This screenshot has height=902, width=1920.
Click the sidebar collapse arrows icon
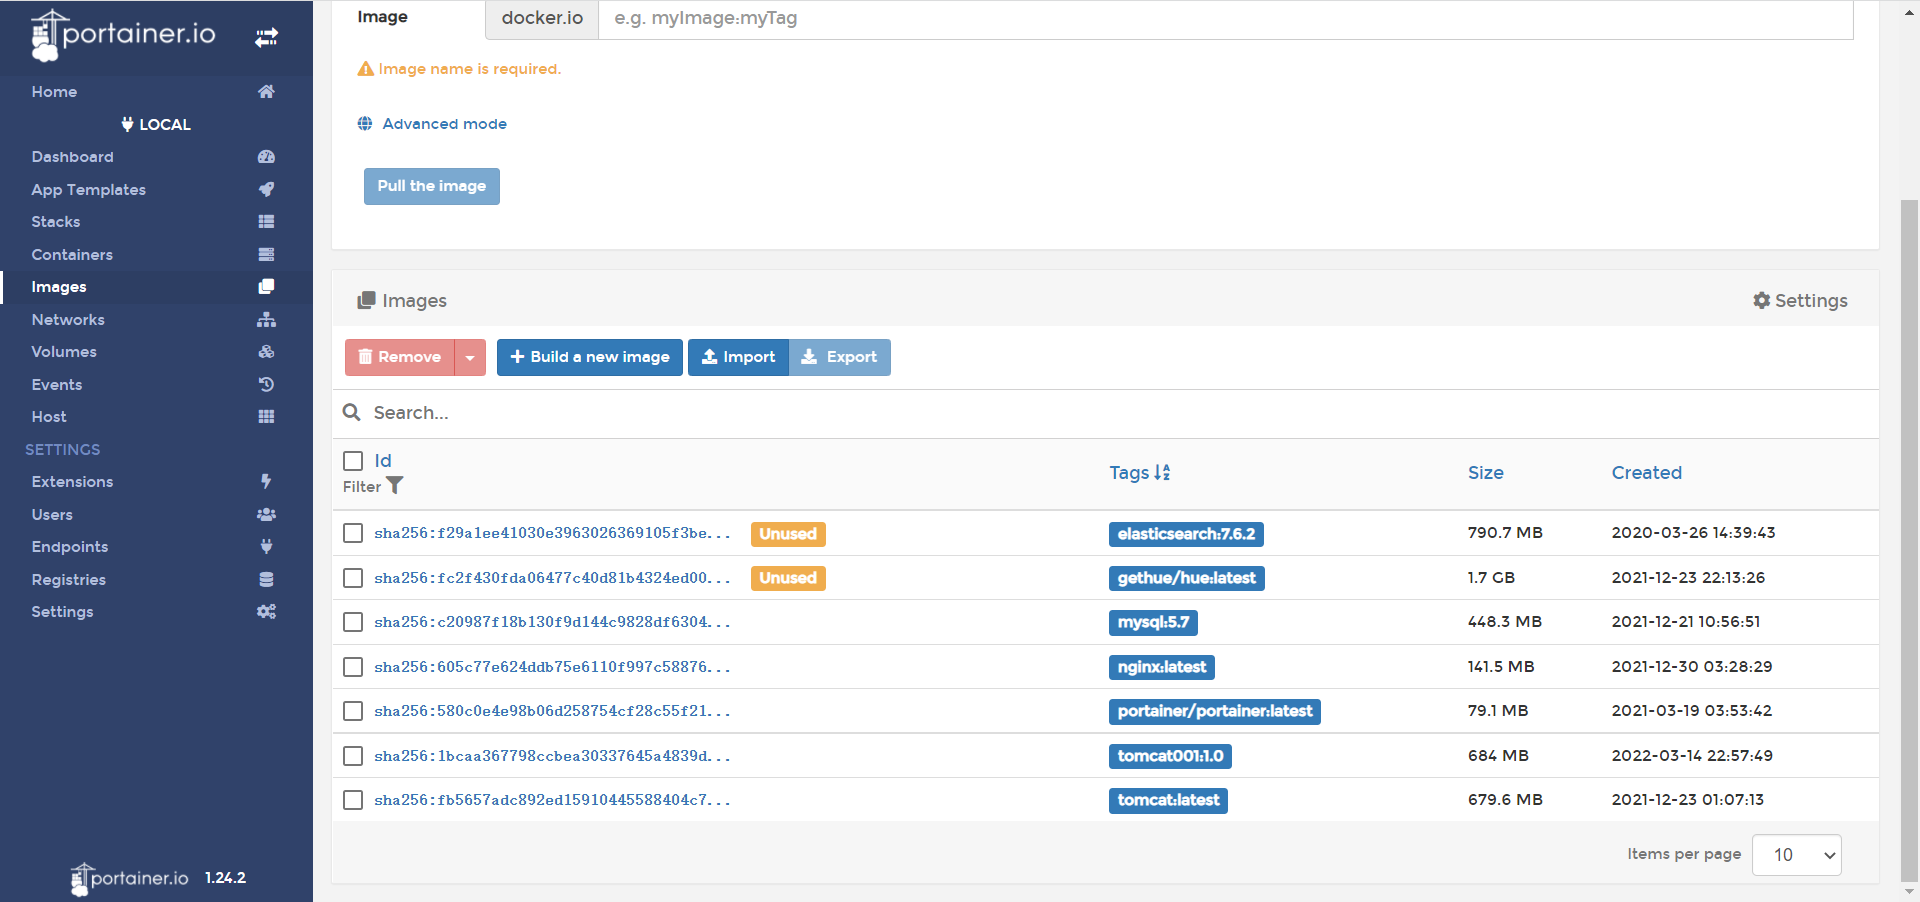tap(266, 38)
